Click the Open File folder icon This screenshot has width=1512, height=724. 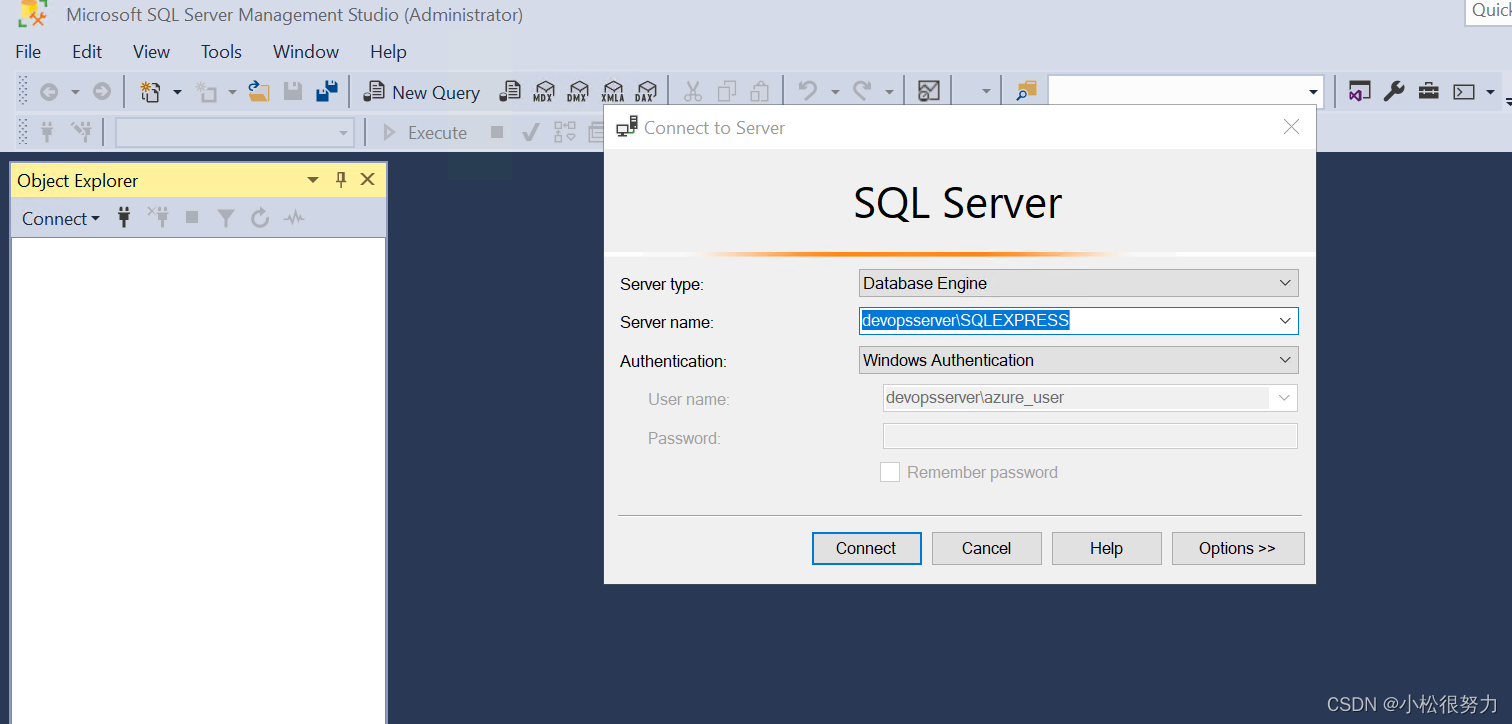pyautogui.click(x=259, y=92)
